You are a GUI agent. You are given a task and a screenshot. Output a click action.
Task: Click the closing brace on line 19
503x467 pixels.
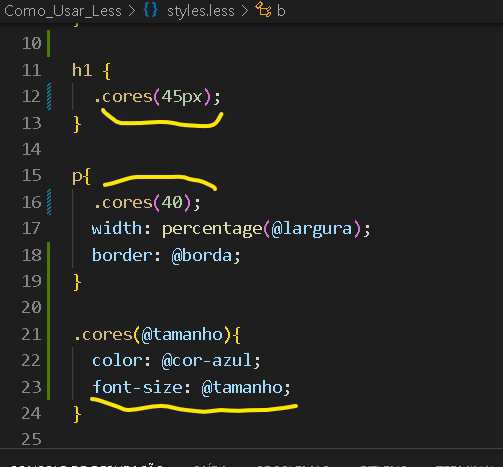(77, 282)
